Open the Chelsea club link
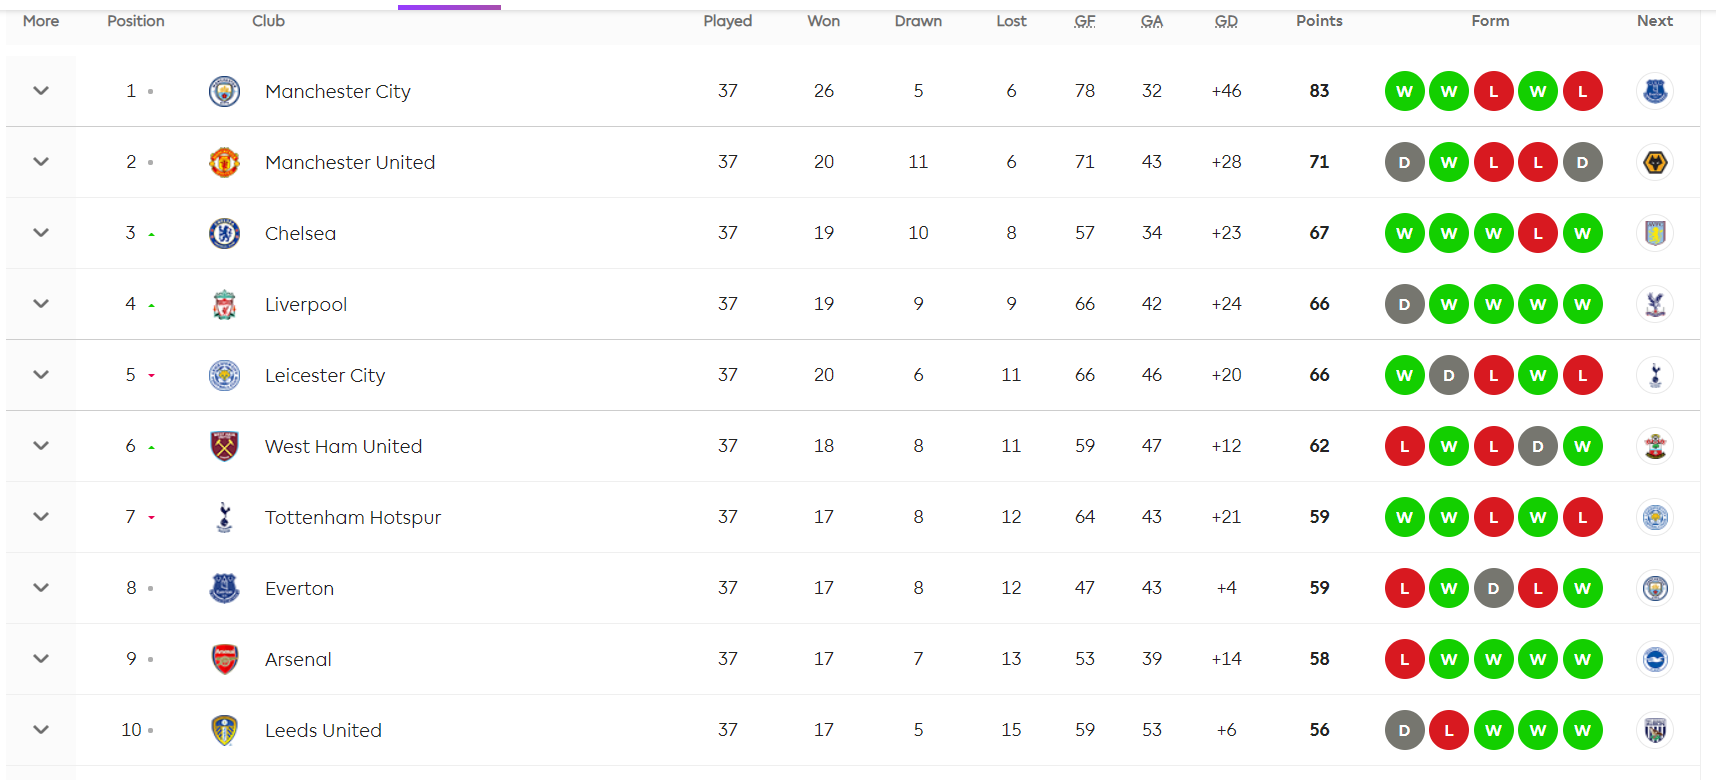 coord(300,233)
